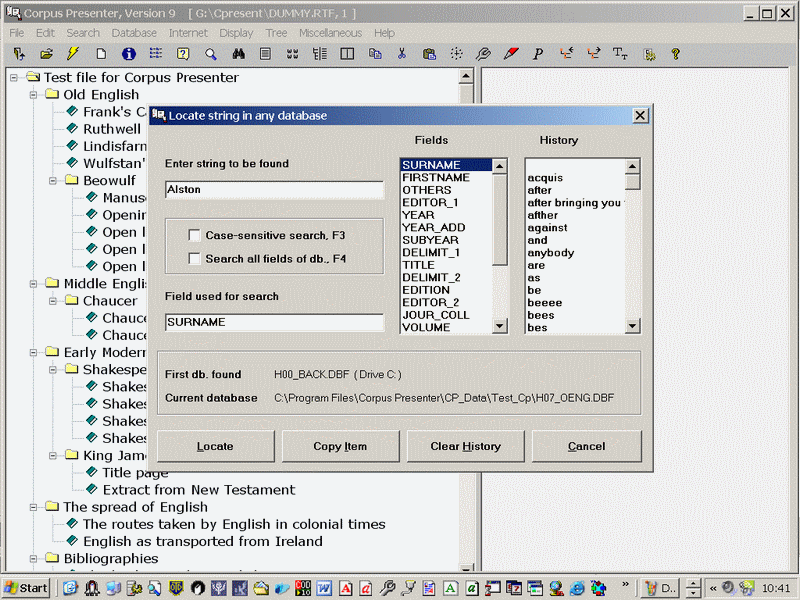Click the scissors cut icon
The height and width of the screenshot is (600, 800).
[402, 54]
